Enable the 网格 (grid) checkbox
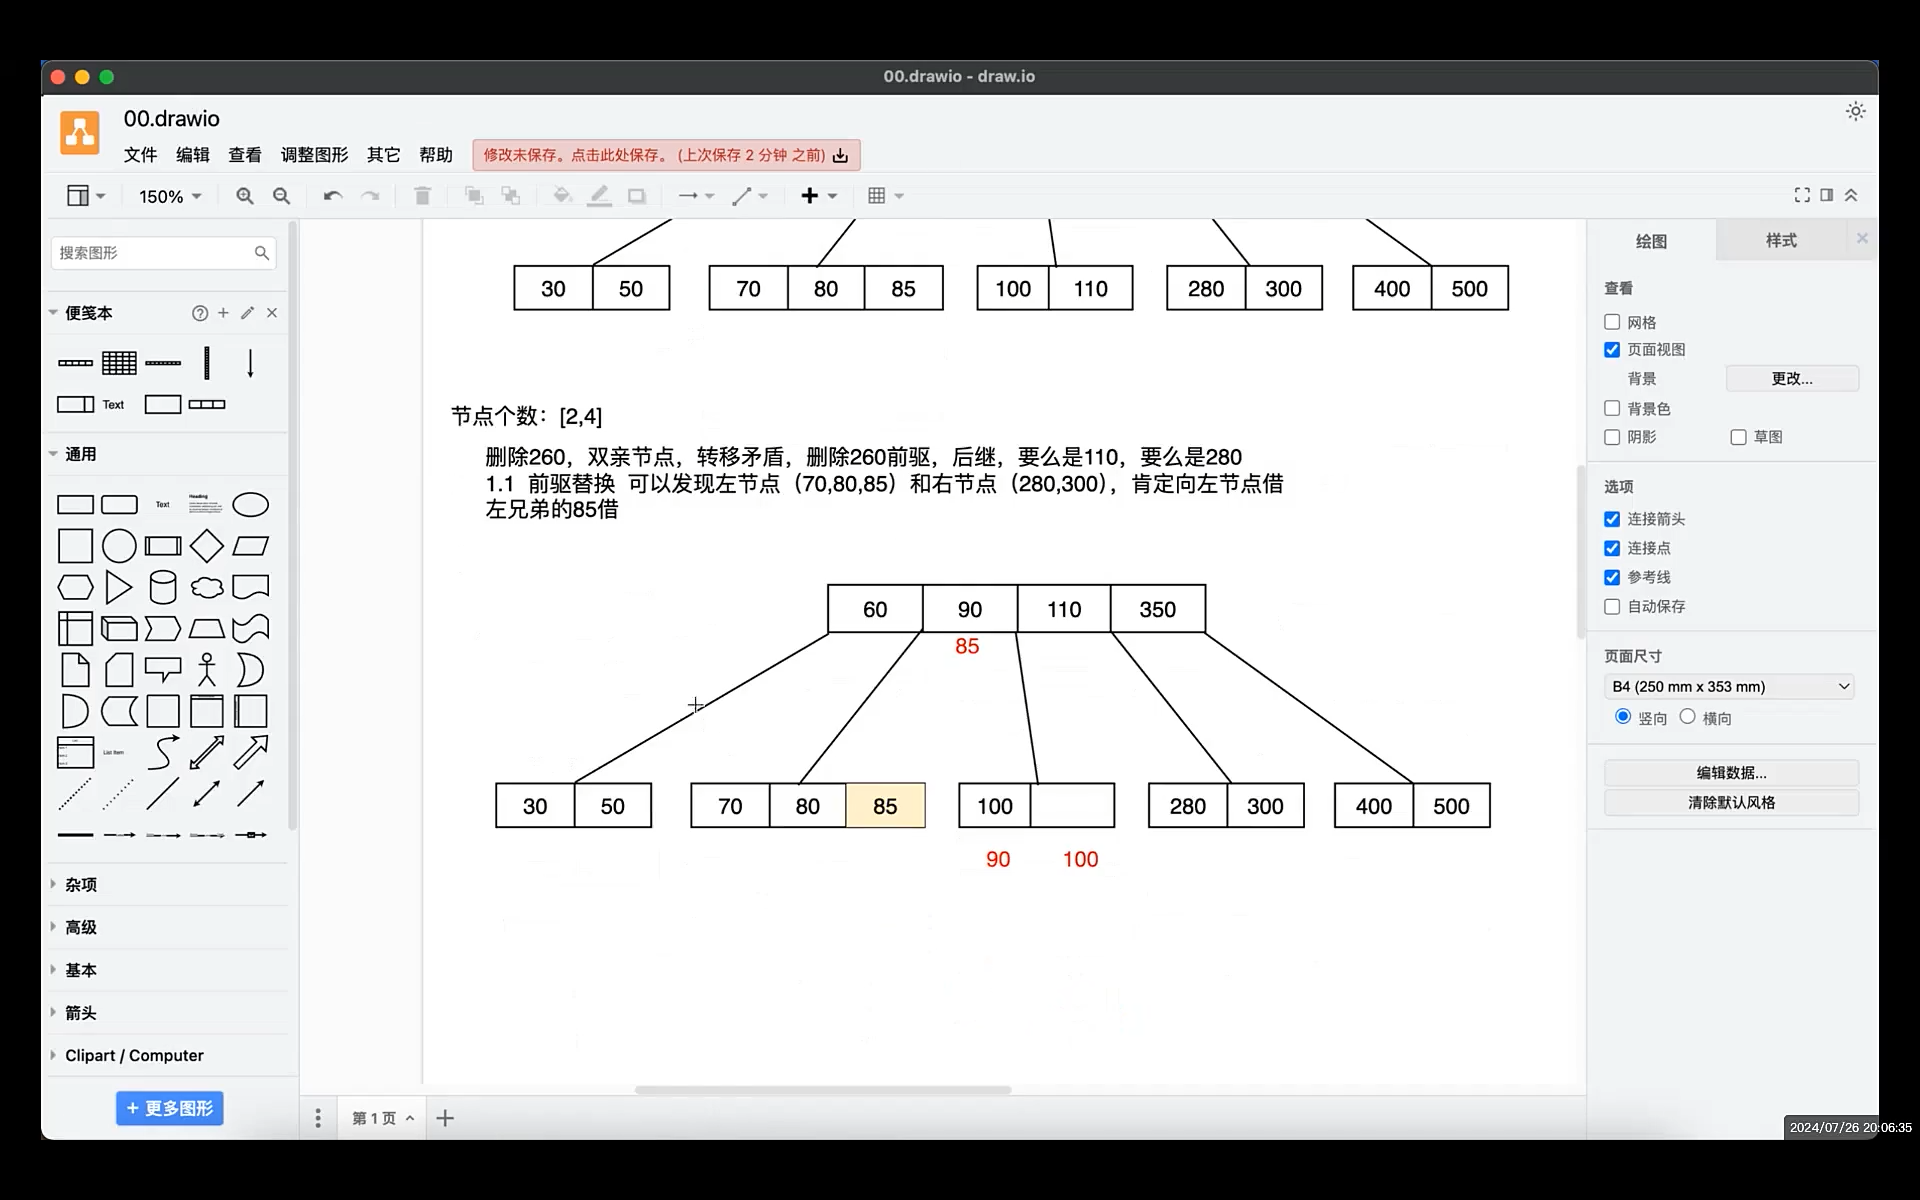The width and height of the screenshot is (1920, 1200). pos(1611,321)
